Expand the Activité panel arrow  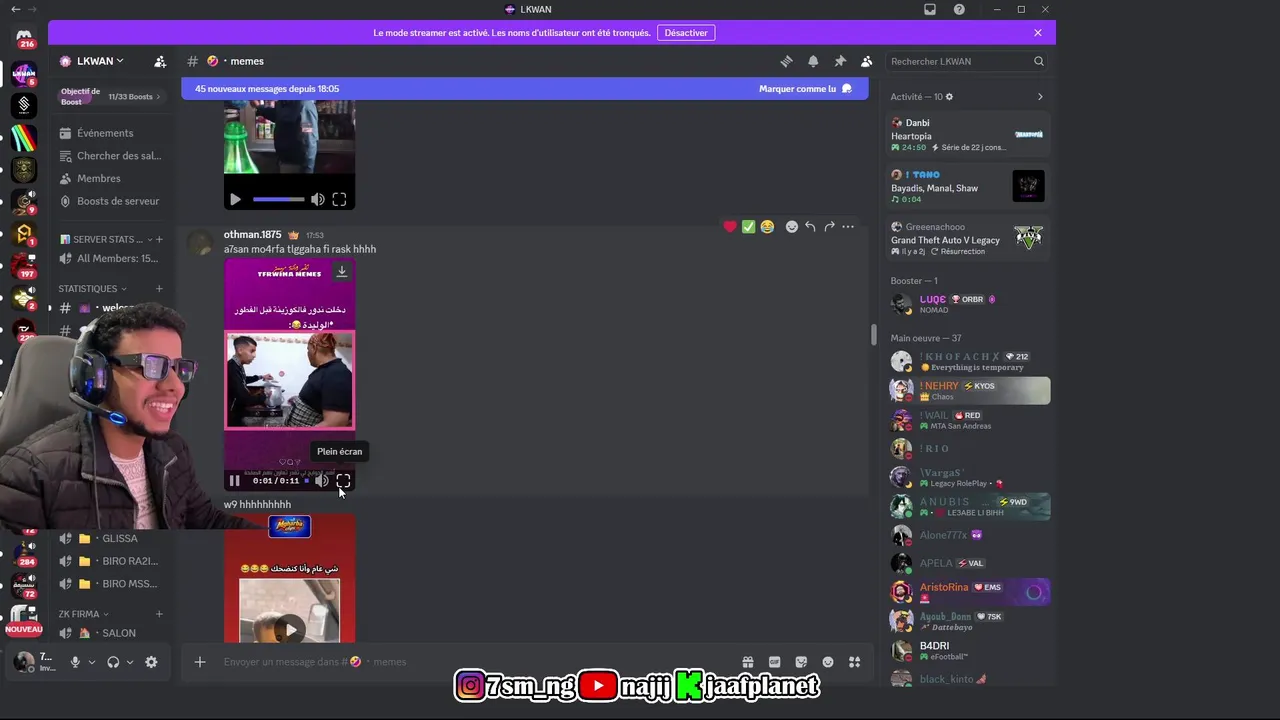1040,97
